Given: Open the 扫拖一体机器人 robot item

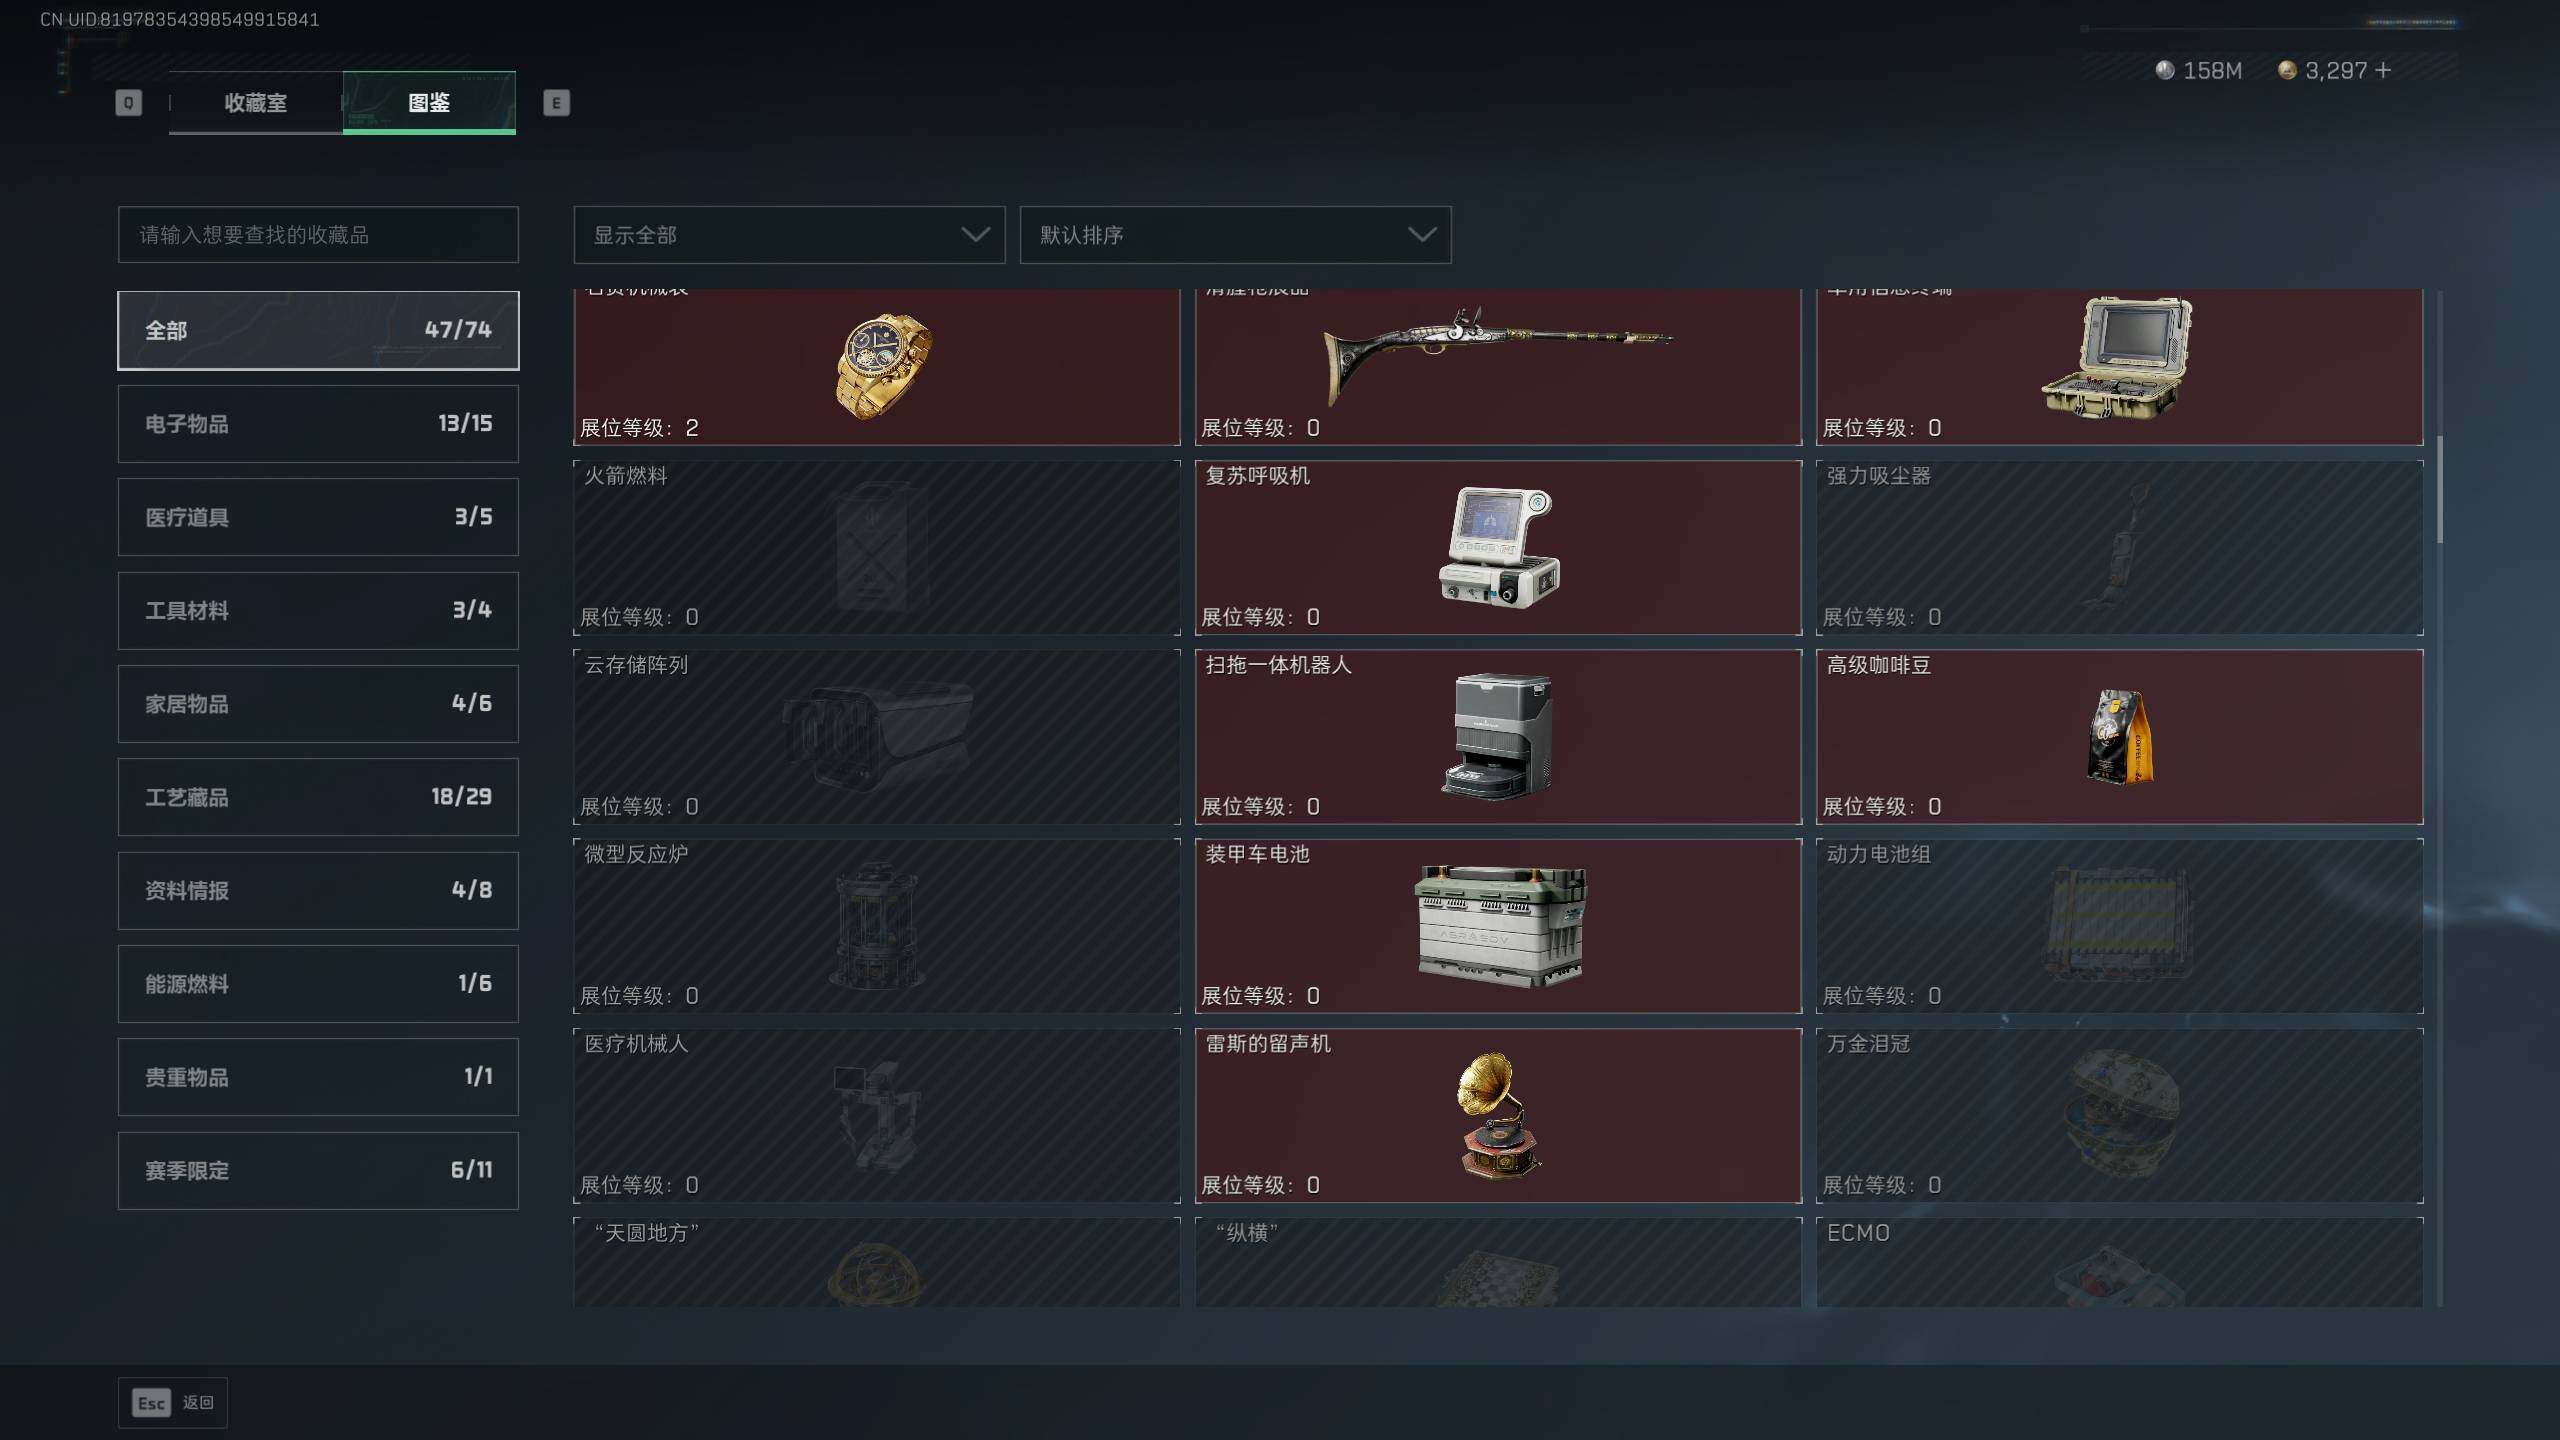Looking at the screenshot, I should 1498,737.
